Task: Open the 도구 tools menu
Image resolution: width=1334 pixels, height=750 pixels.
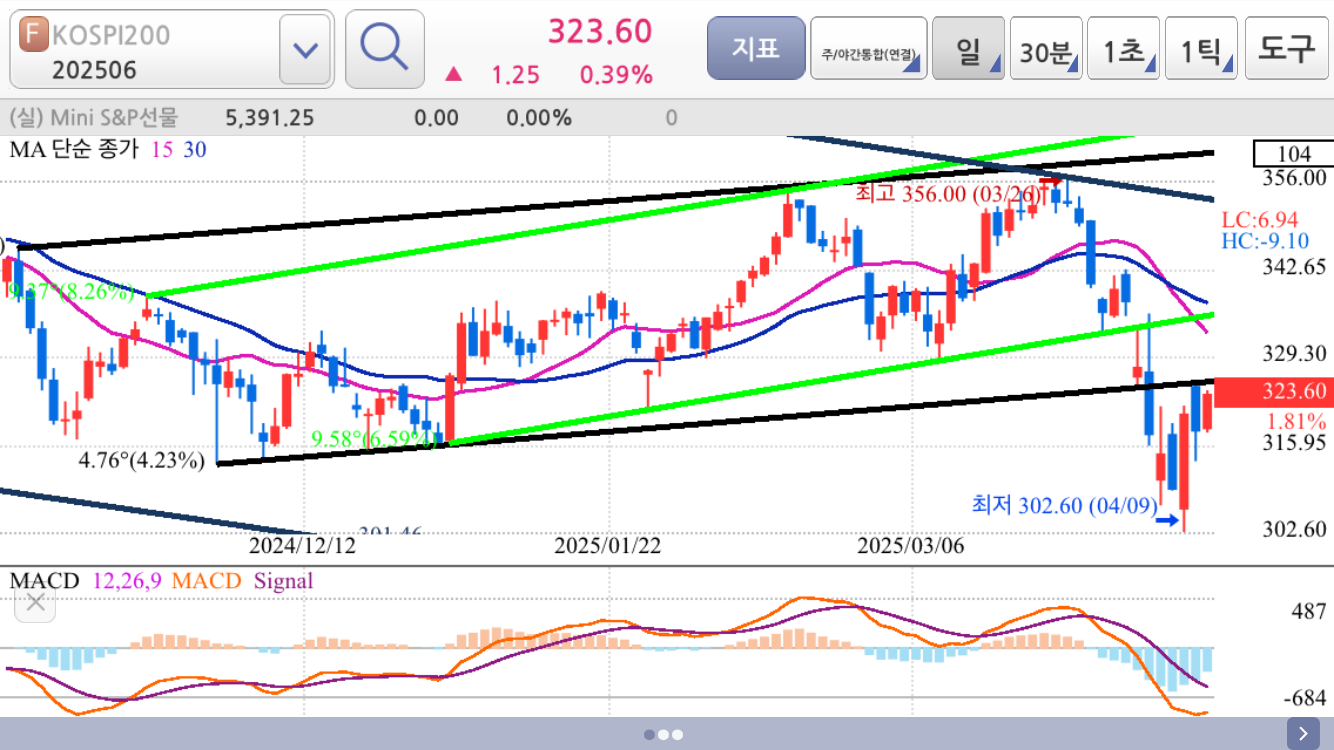Action: [x=1286, y=49]
